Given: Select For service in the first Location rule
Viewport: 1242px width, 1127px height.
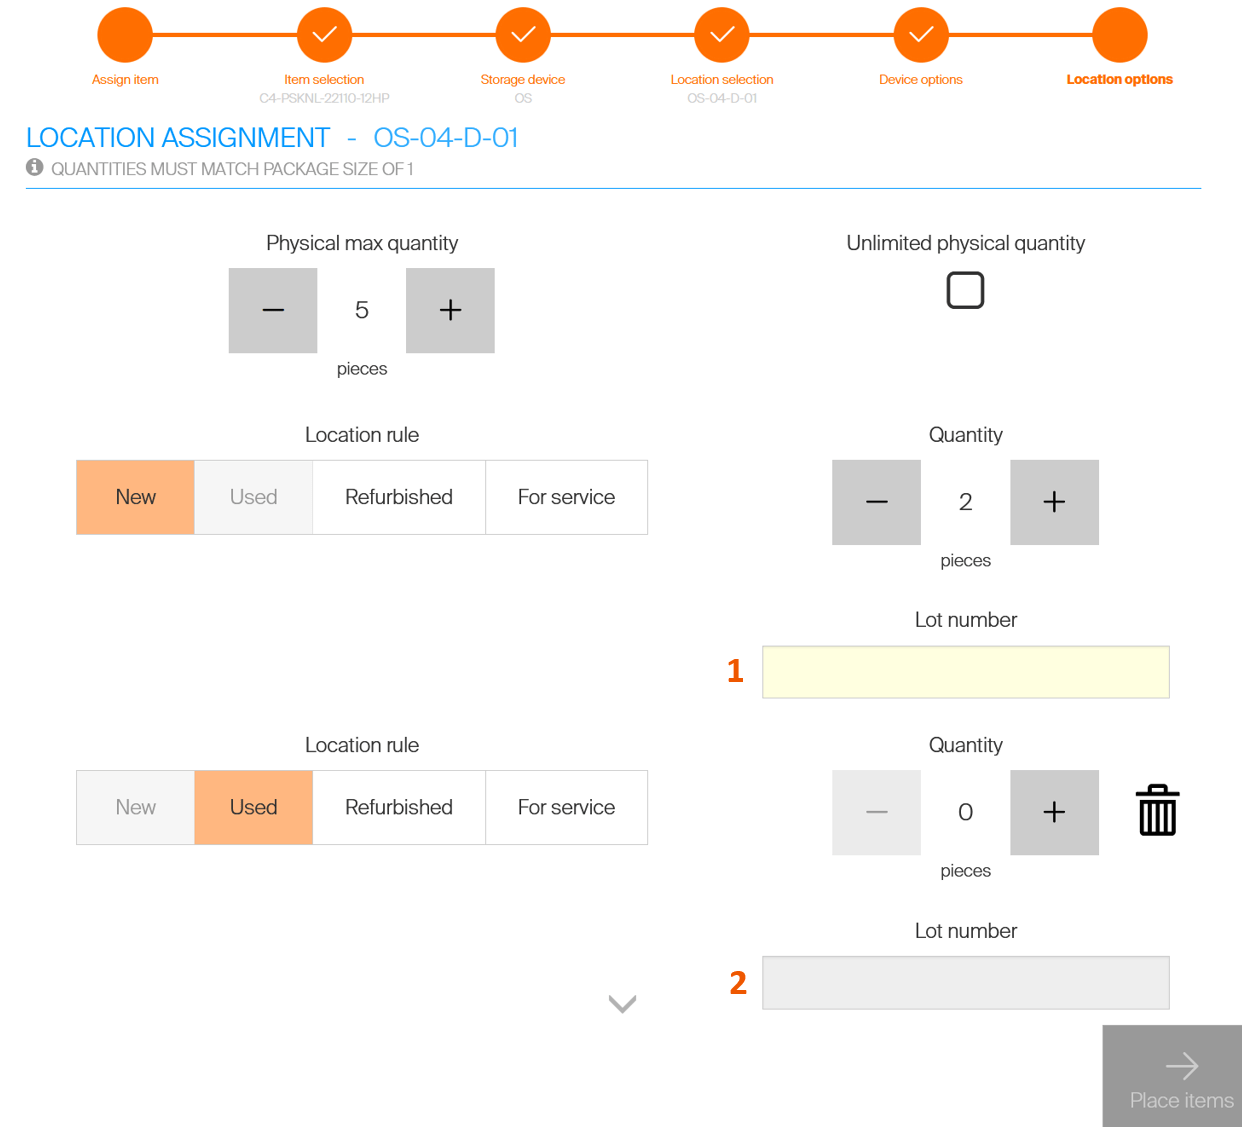Looking at the screenshot, I should [566, 497].
